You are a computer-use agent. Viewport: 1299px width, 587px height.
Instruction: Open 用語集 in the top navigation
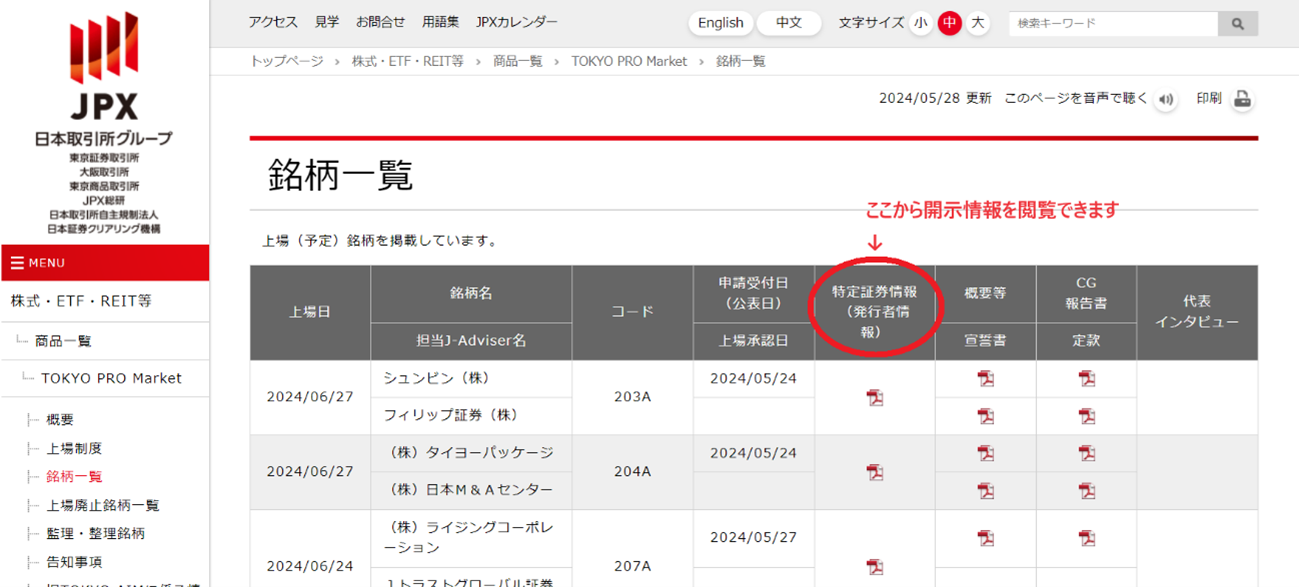tap(441, 22)
